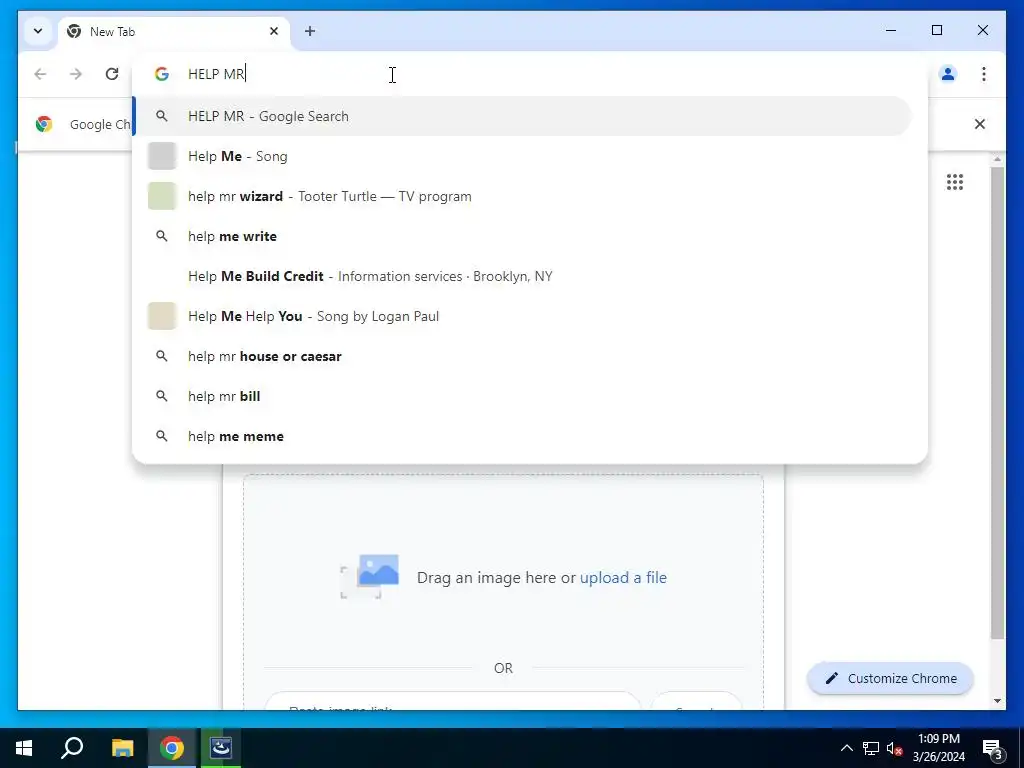Pick 'help mr house or caesar' suggestion

[522, 356]
